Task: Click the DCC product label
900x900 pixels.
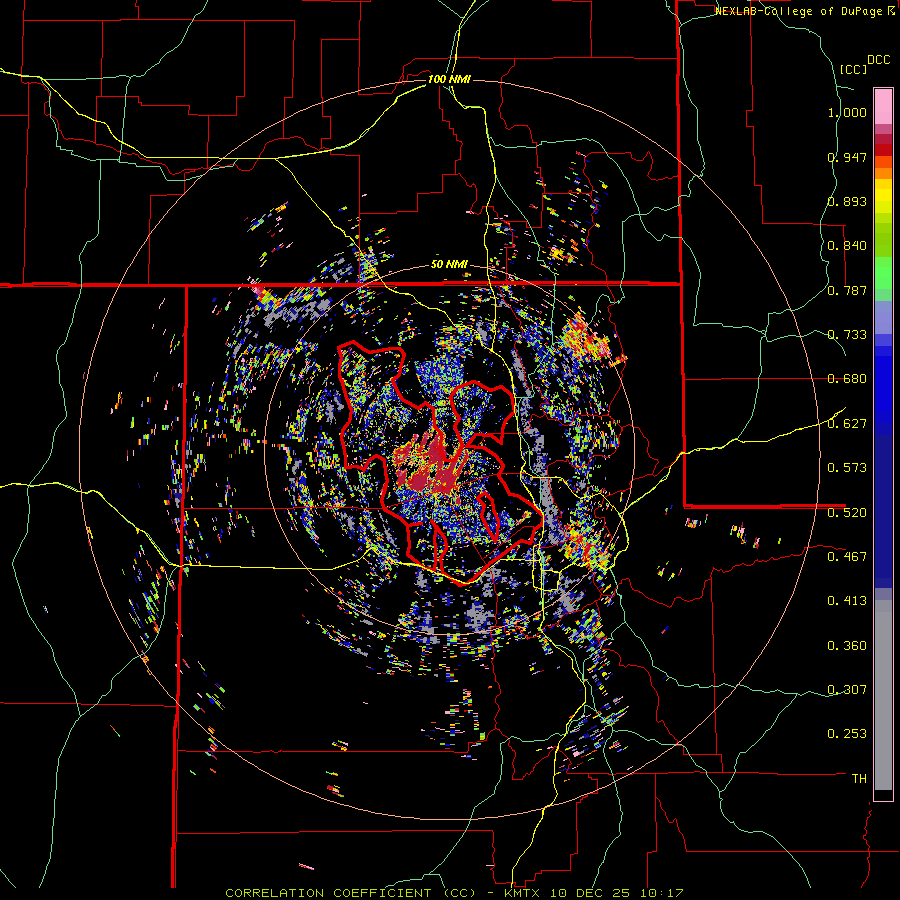Action: coord(878,60)
